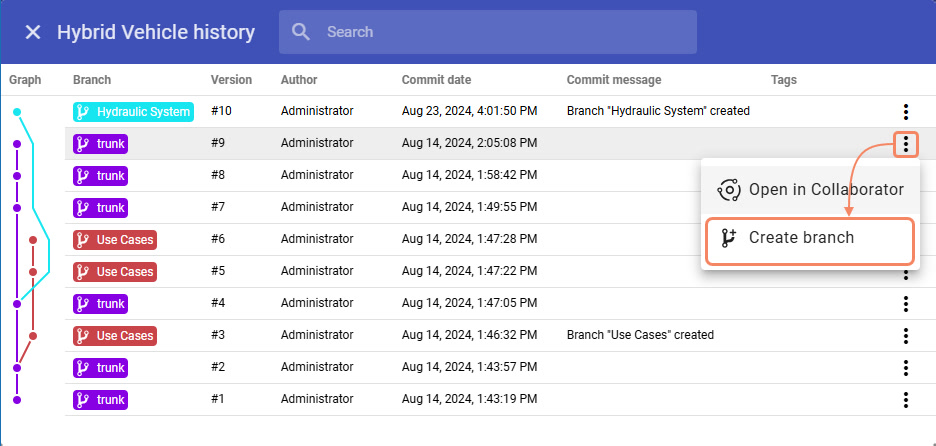Open the three-dot menu for version #1
The height and width of the screenshot is (446, 936).
tap(905, 400)
